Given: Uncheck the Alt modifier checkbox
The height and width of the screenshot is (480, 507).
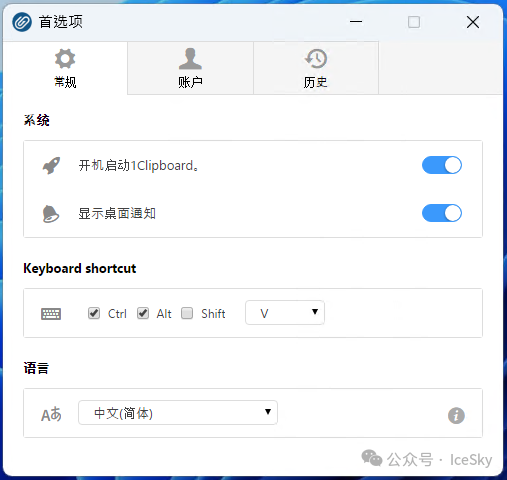Looking at the screenshot, I should pyautogui.click(x=143, y=313).
